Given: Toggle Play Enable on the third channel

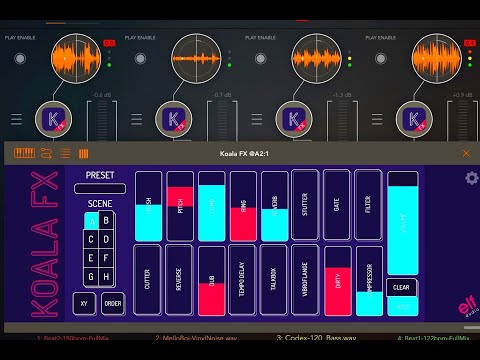Looking at the screenshot, I should [x=261, y=59].
